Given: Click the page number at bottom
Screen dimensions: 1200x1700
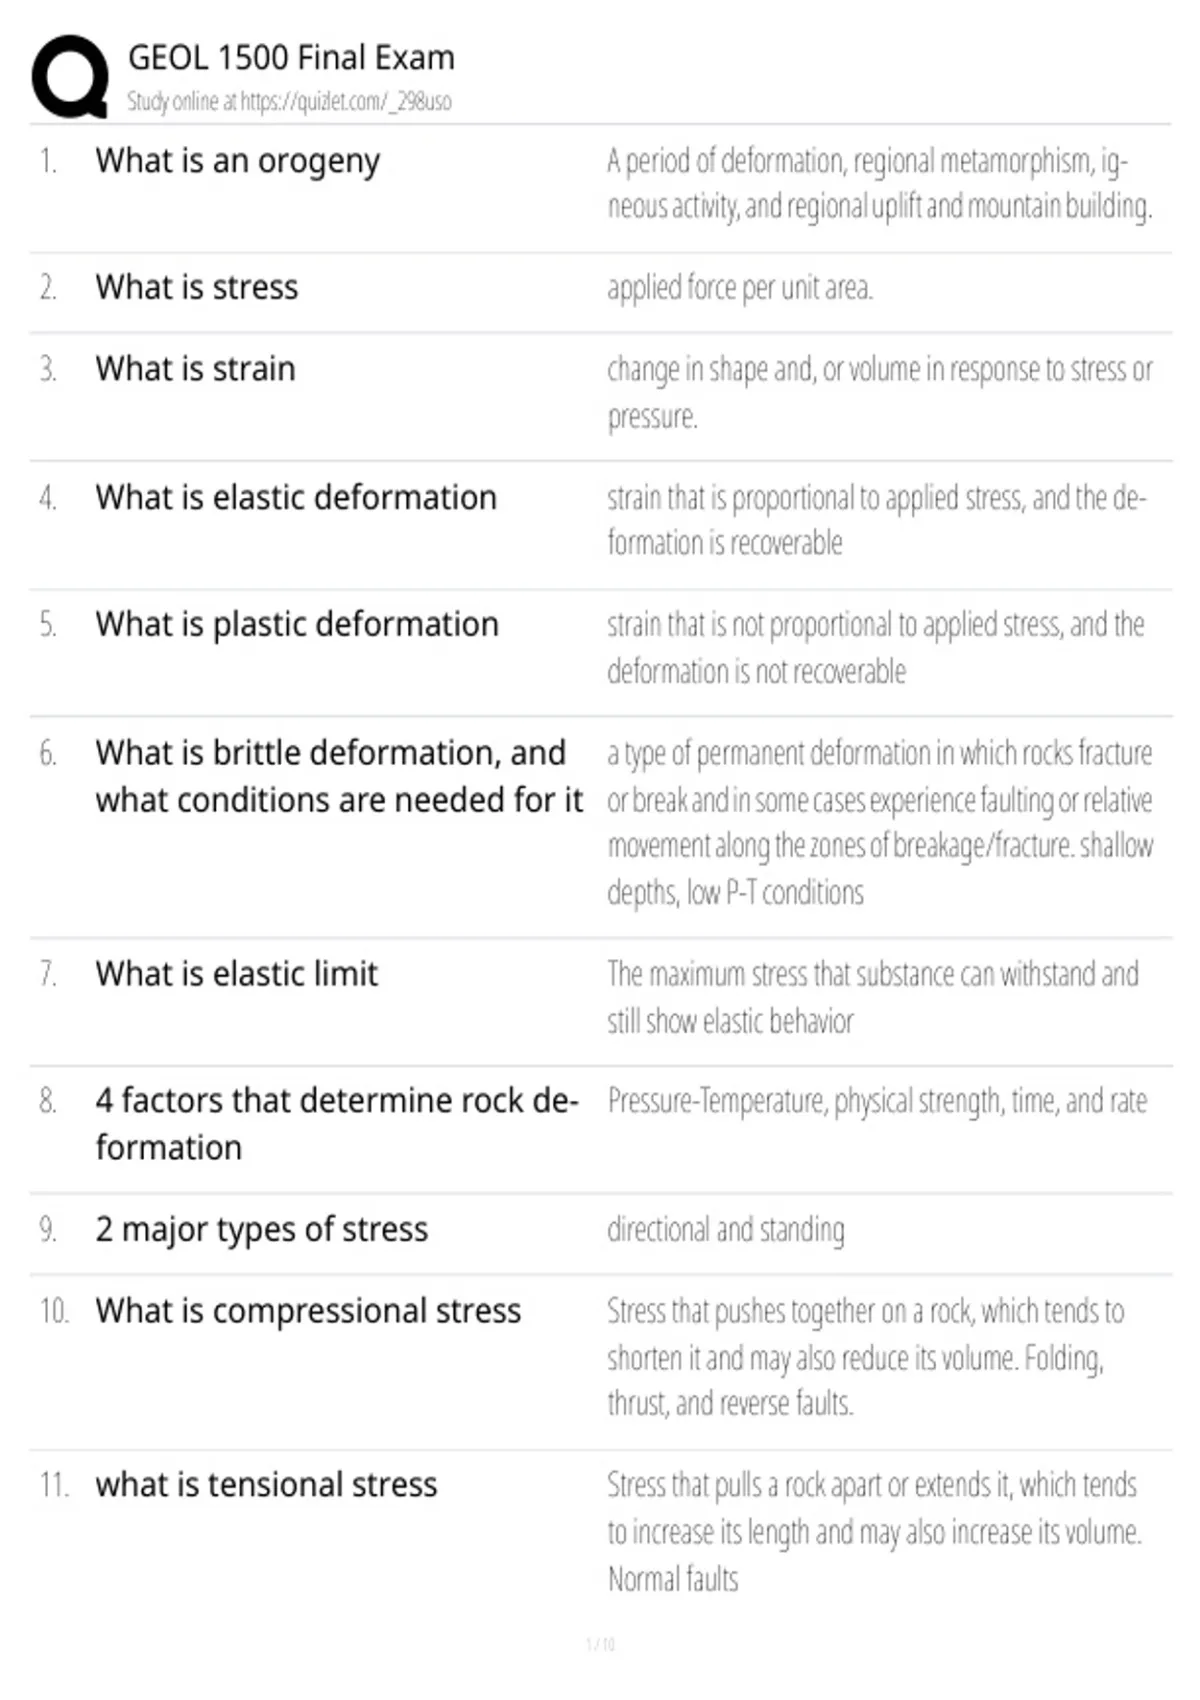Looking at the screenshot, I should click(600, 1644).
